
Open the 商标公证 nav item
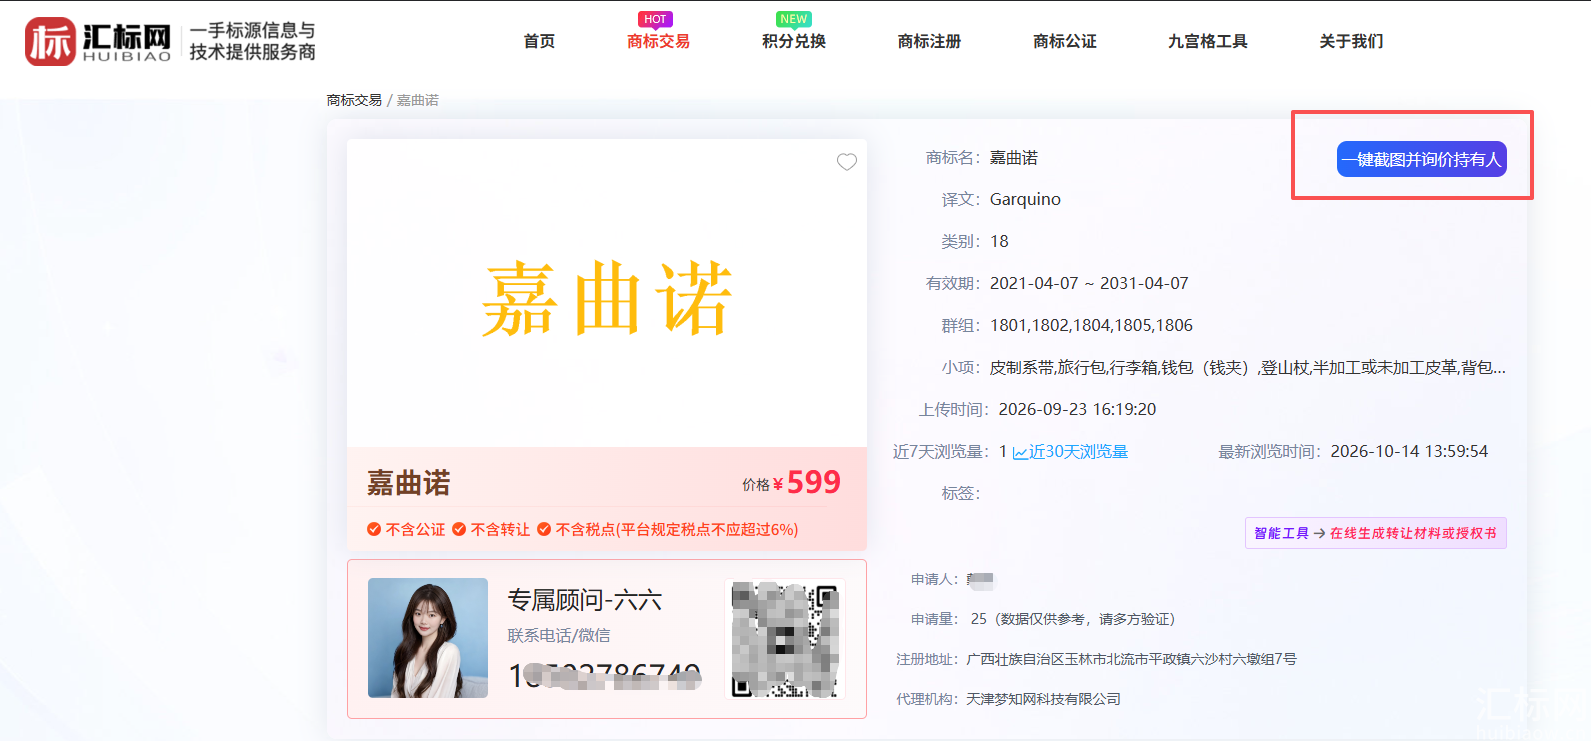click(1065, 41)
